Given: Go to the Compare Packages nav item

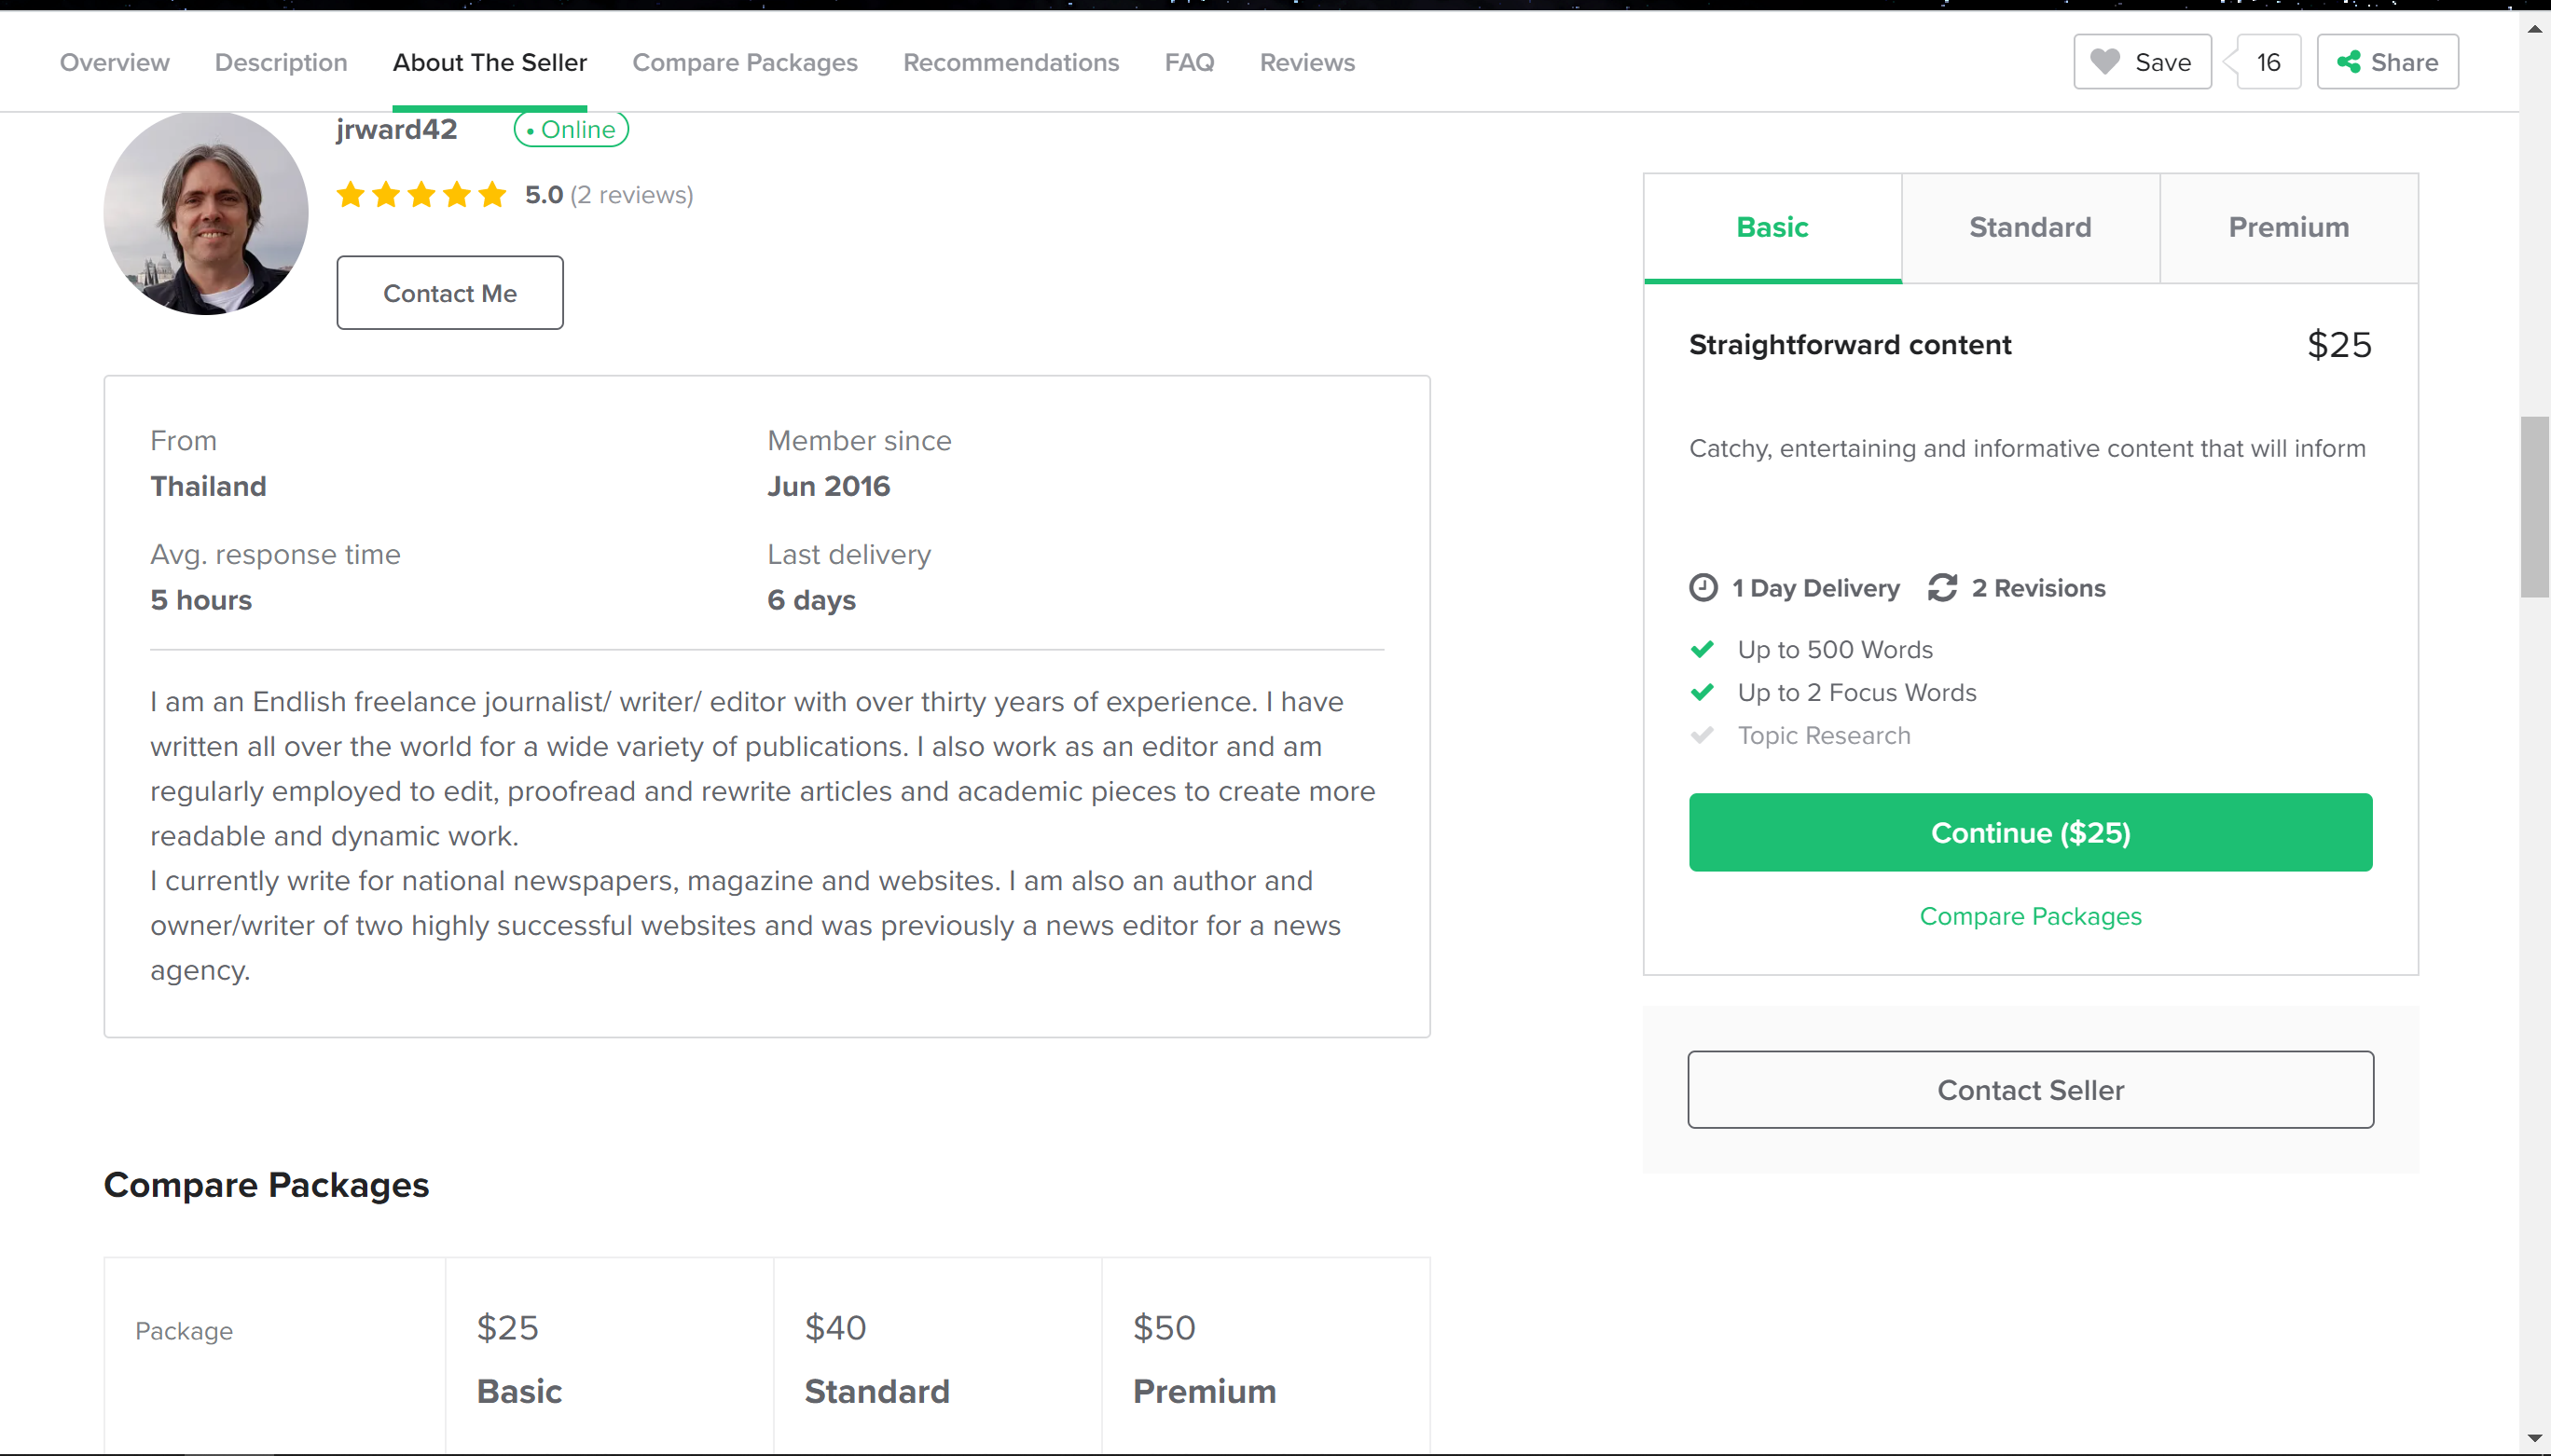Looking at the screenshot, I should click(745, 62).
